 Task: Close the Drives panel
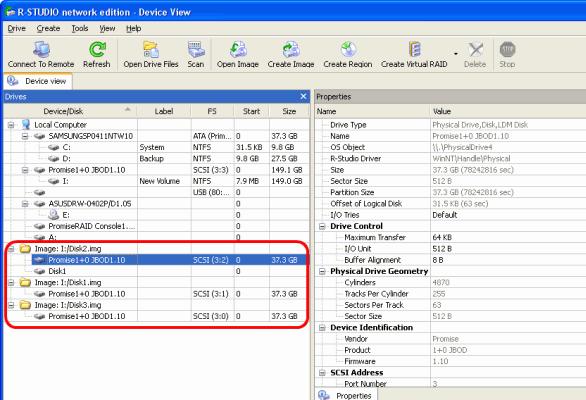[x=303, y=96]
